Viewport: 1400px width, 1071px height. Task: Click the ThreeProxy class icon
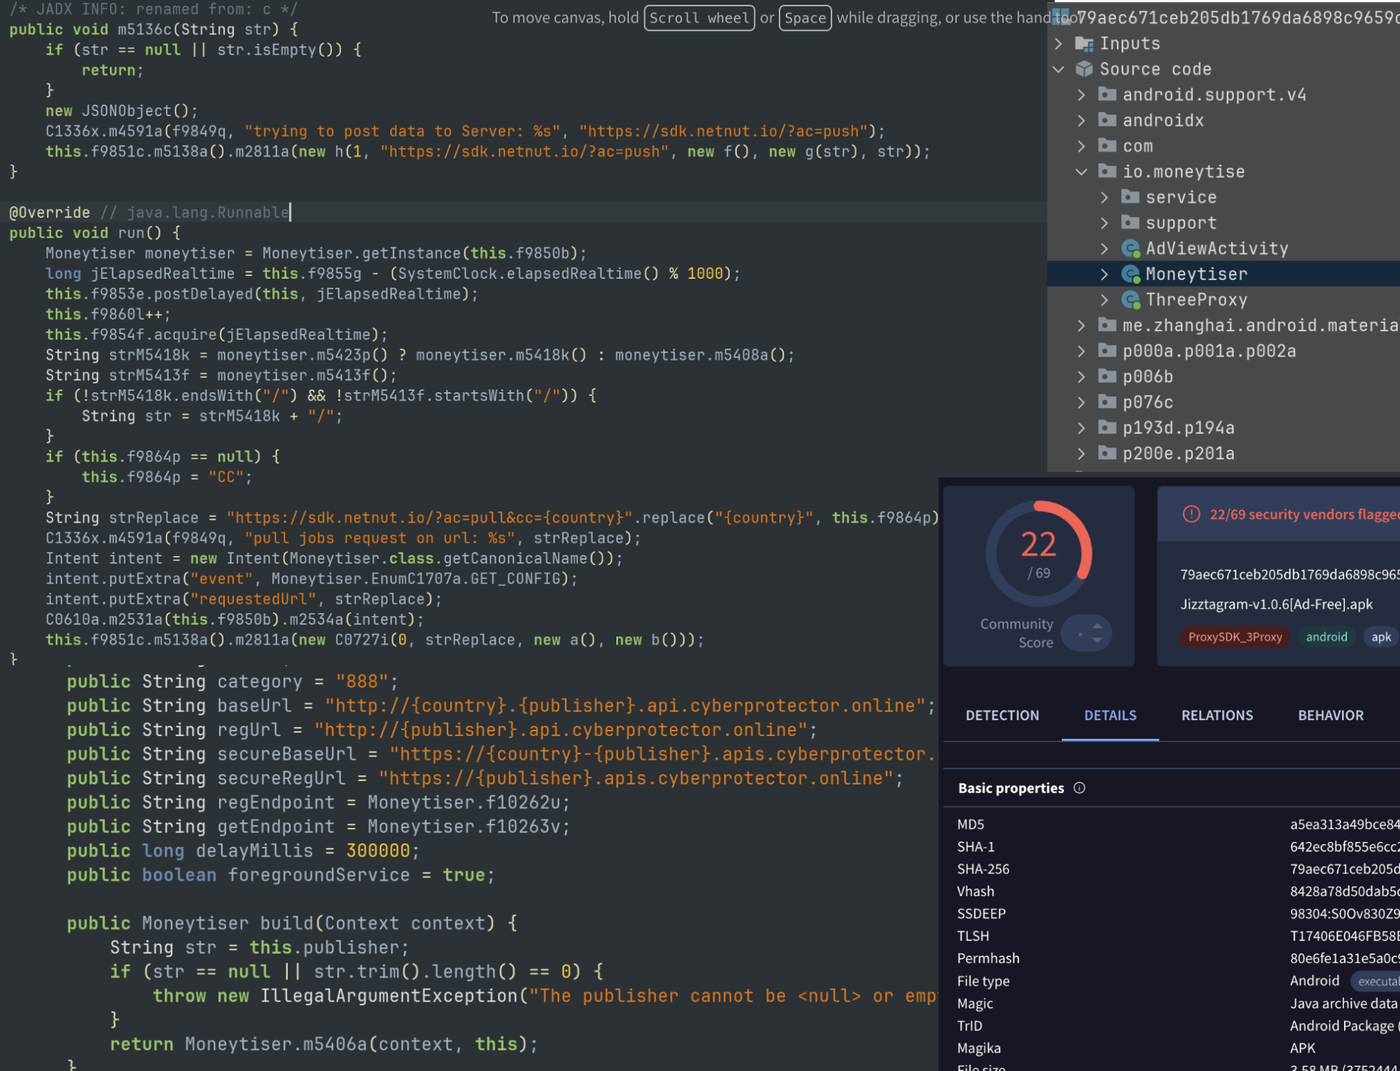1131,300
